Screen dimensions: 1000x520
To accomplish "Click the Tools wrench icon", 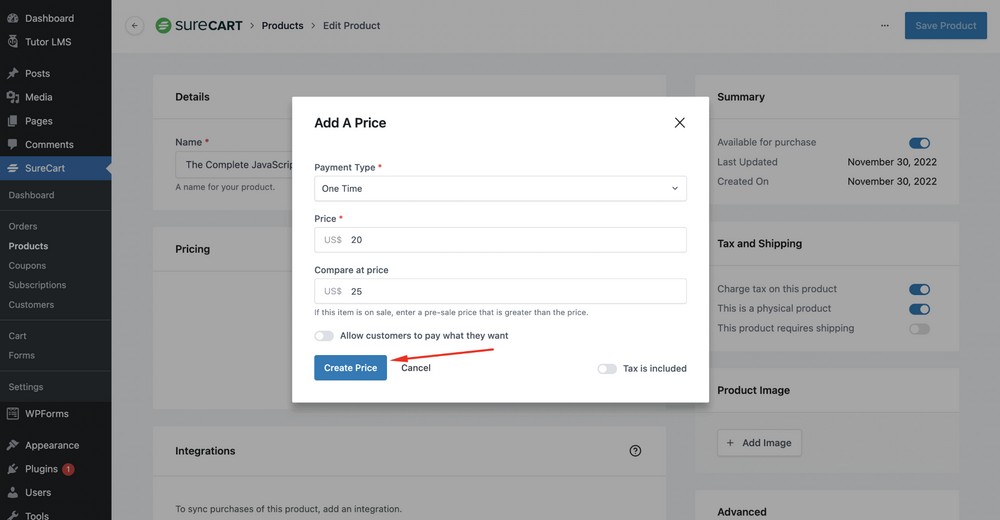I will coord(13,515).
